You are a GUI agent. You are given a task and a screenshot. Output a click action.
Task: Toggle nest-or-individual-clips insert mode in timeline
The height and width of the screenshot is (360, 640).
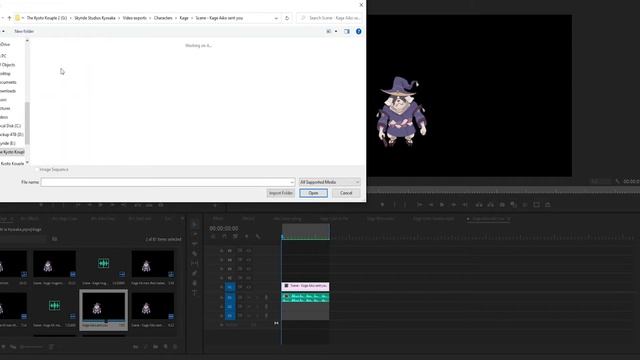[213, 236]
